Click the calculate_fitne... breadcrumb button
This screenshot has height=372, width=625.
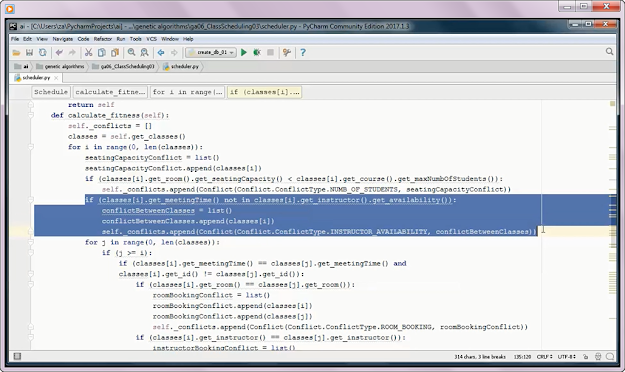click(x=110, y=92)
